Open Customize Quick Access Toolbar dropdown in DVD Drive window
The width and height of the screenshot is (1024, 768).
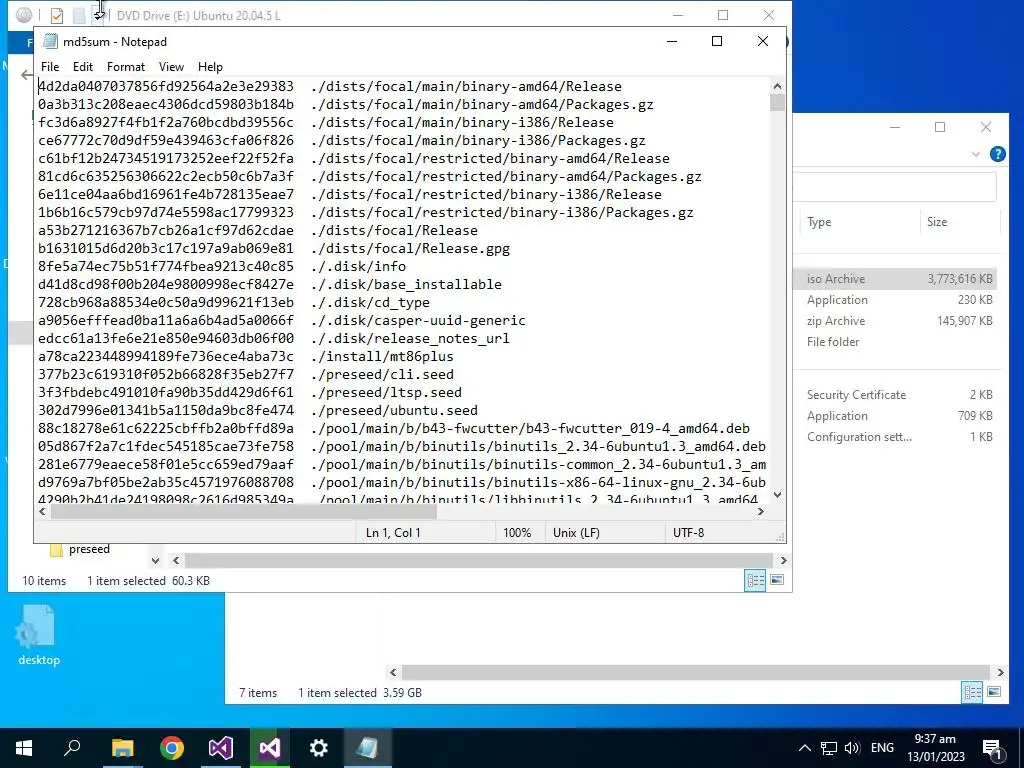coord(99,15)
